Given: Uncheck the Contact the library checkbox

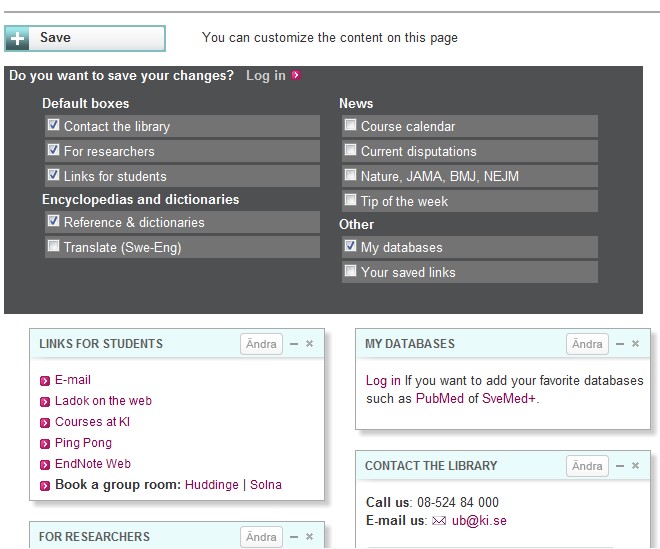Looking at the screenshot, I should [54, 125].
